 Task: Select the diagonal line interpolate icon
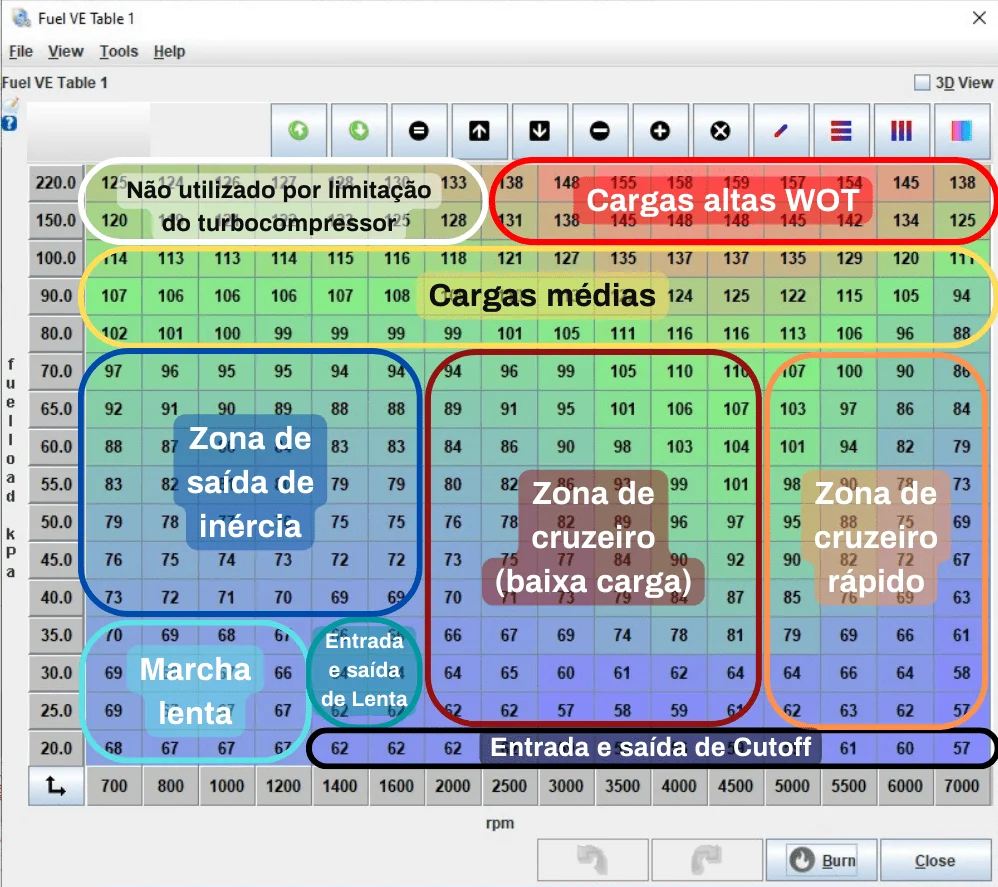(781, 131)
